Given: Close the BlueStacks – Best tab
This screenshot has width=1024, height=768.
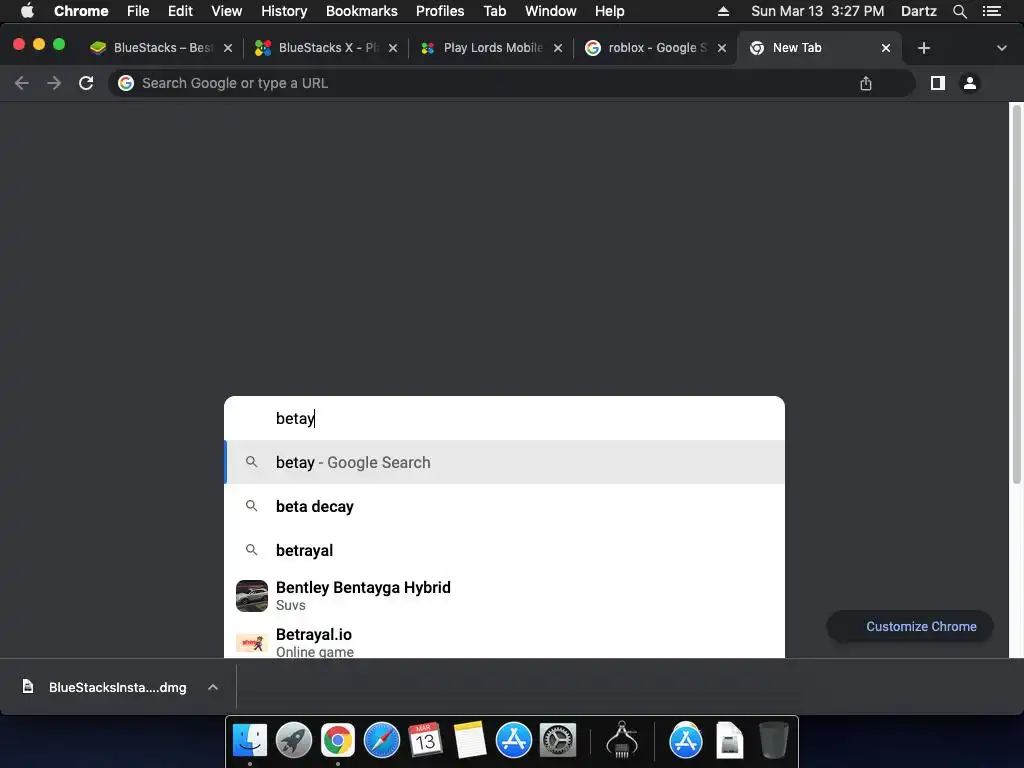Looking at the screenshot, I should 228,48.
